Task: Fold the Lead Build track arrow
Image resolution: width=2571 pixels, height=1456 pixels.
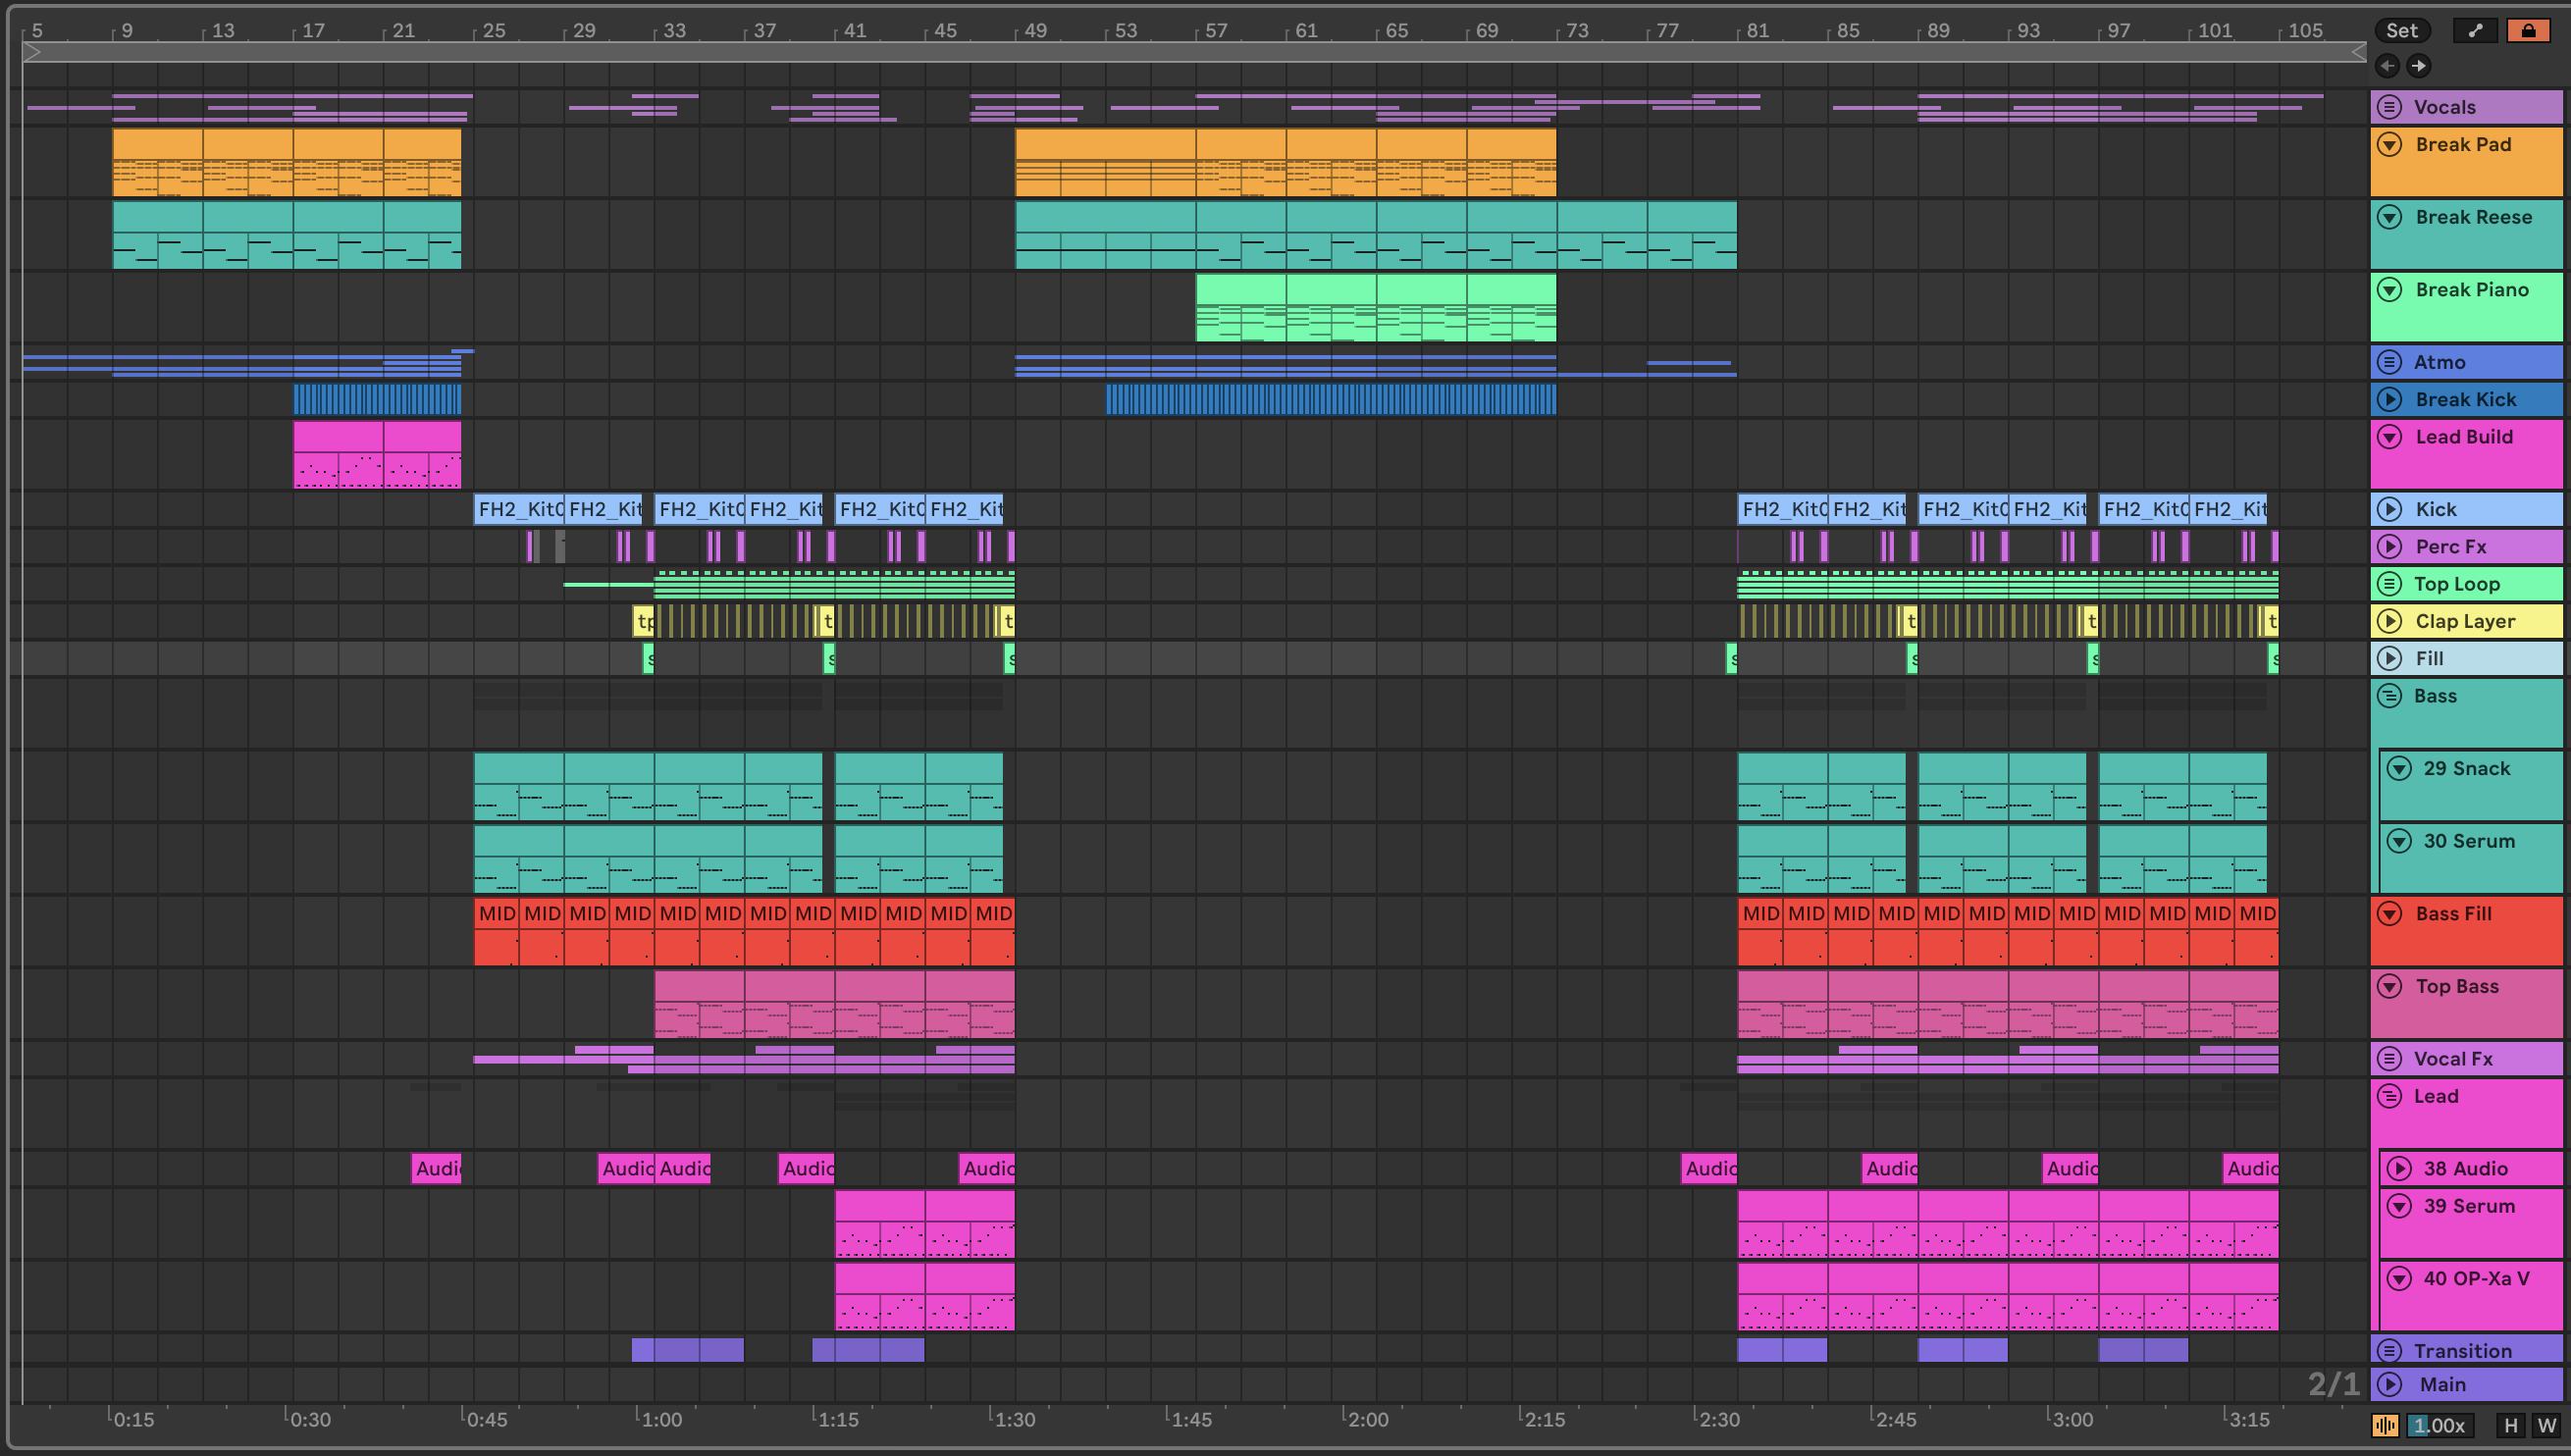Action: click(x=2390, y=436)
